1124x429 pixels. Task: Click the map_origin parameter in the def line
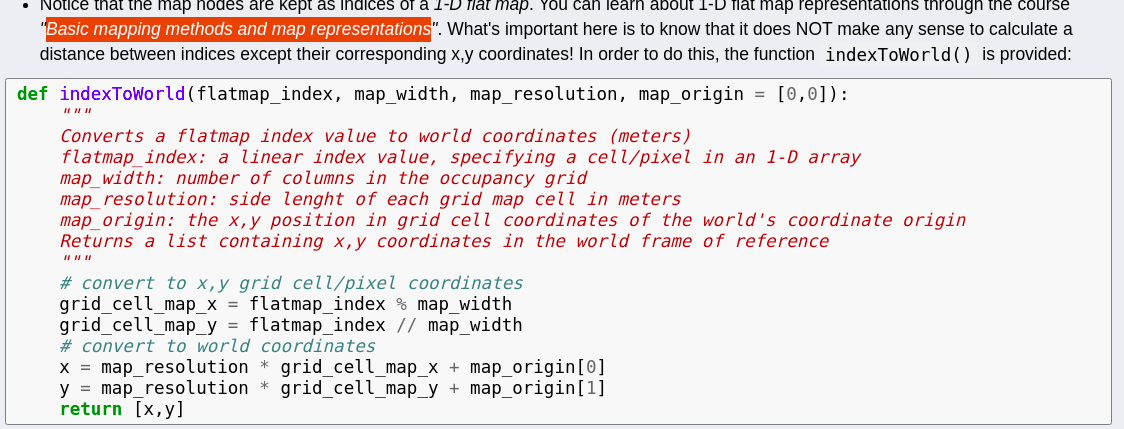690,94
